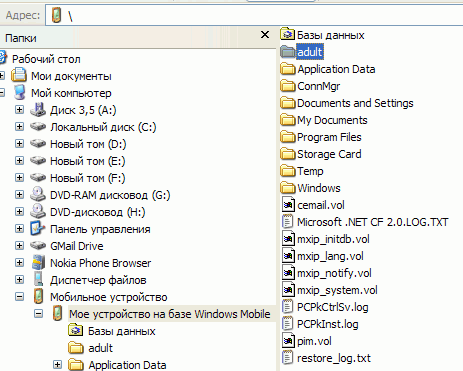This screenshot has width=463, height=371.
Task: Select Рабочий стол in folder tree
Action: [x=46, y=59]
